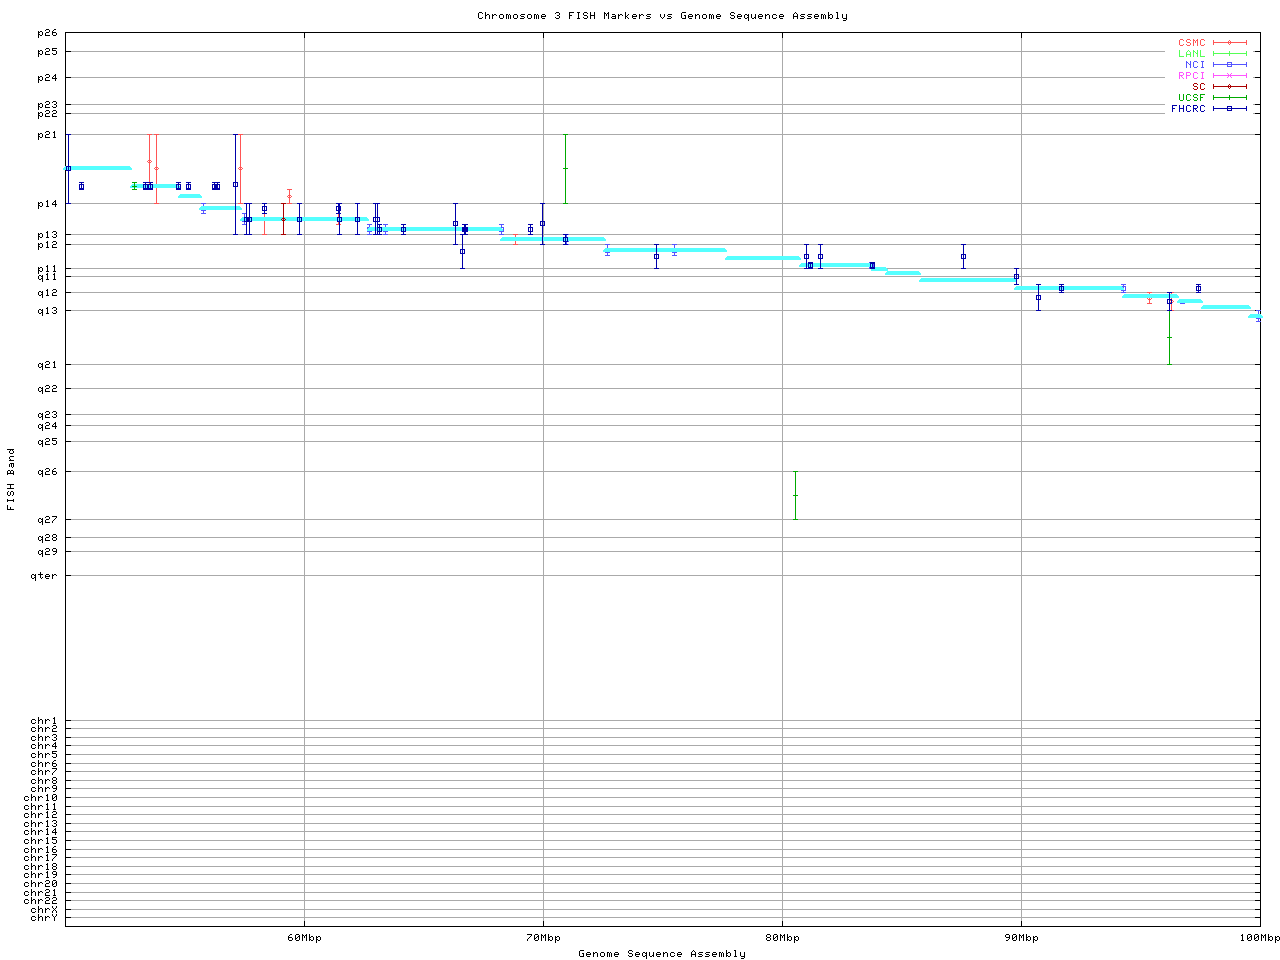Screen dimensions: 1280x960
Task: Click the p24 band label
Action: 48,78
